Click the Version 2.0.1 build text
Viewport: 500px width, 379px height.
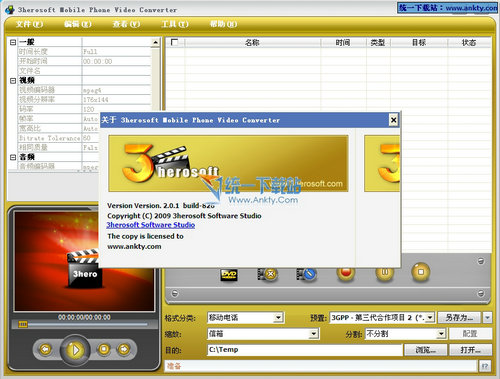pos(161,206)
